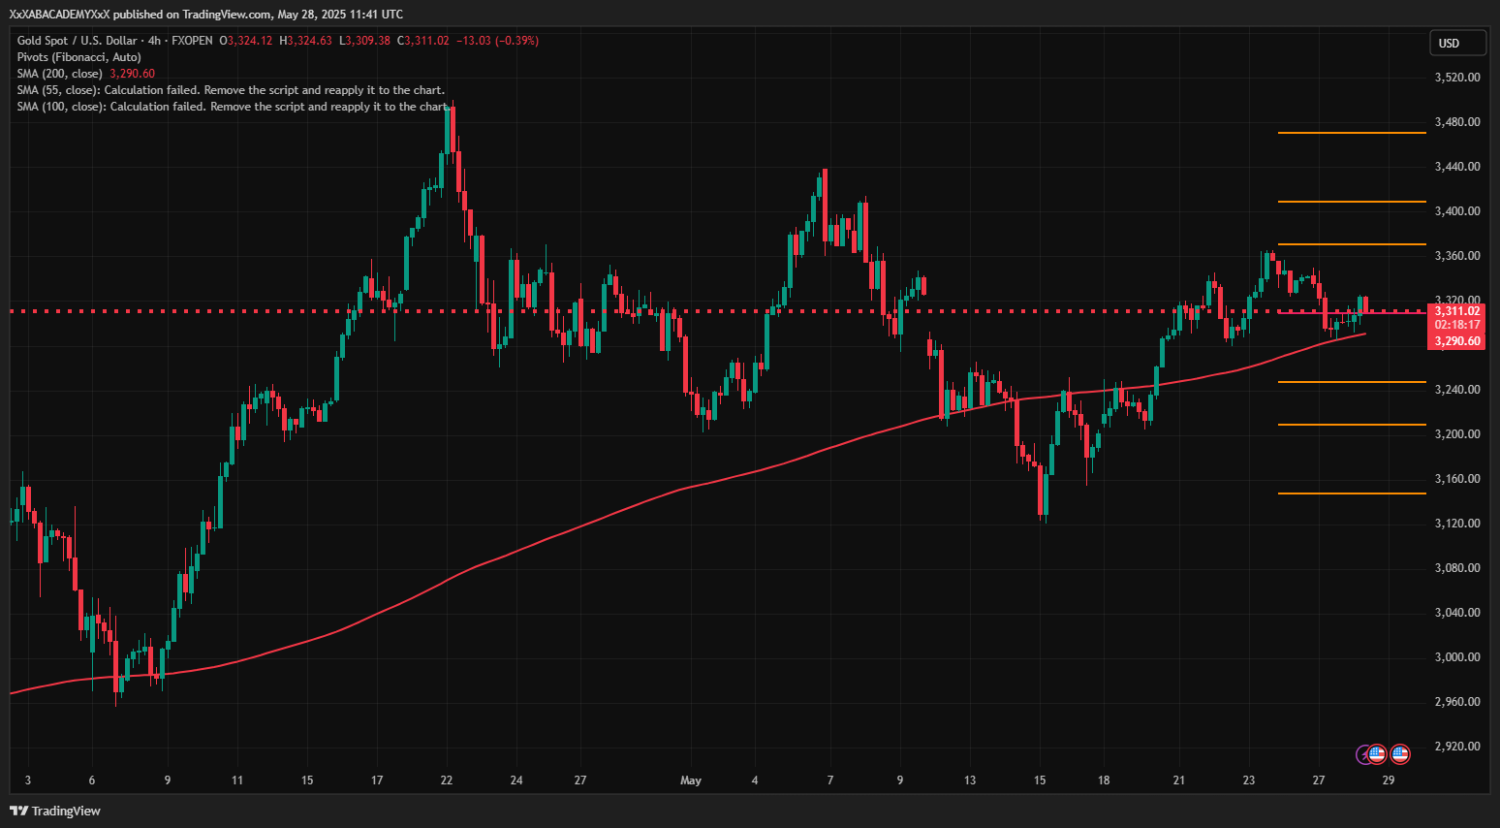Click the change value −13.03 (−0.39%)

point(497,41)
